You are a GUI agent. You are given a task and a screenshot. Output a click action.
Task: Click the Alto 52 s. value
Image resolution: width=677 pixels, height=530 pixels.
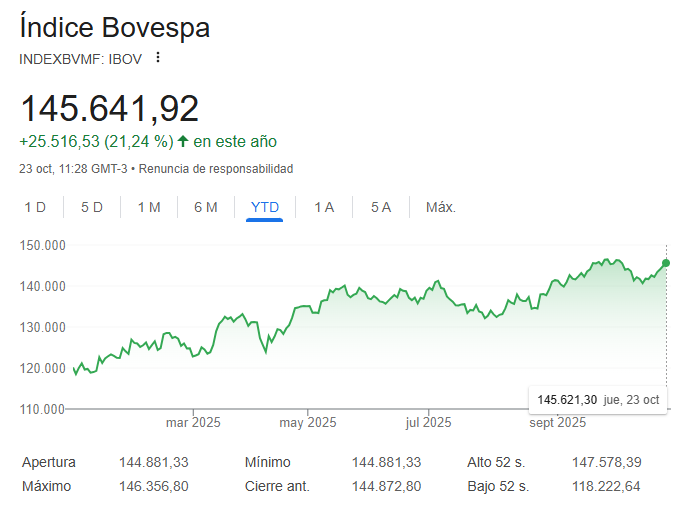click(605, 462)
